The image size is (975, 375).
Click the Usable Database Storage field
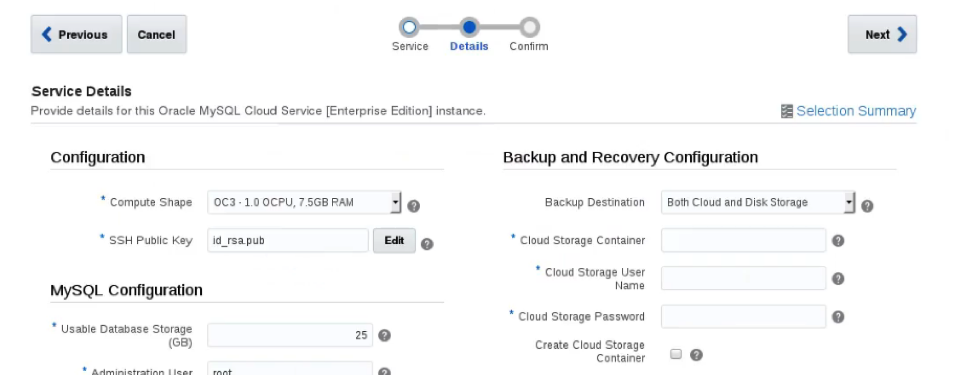tap(290, 335)
